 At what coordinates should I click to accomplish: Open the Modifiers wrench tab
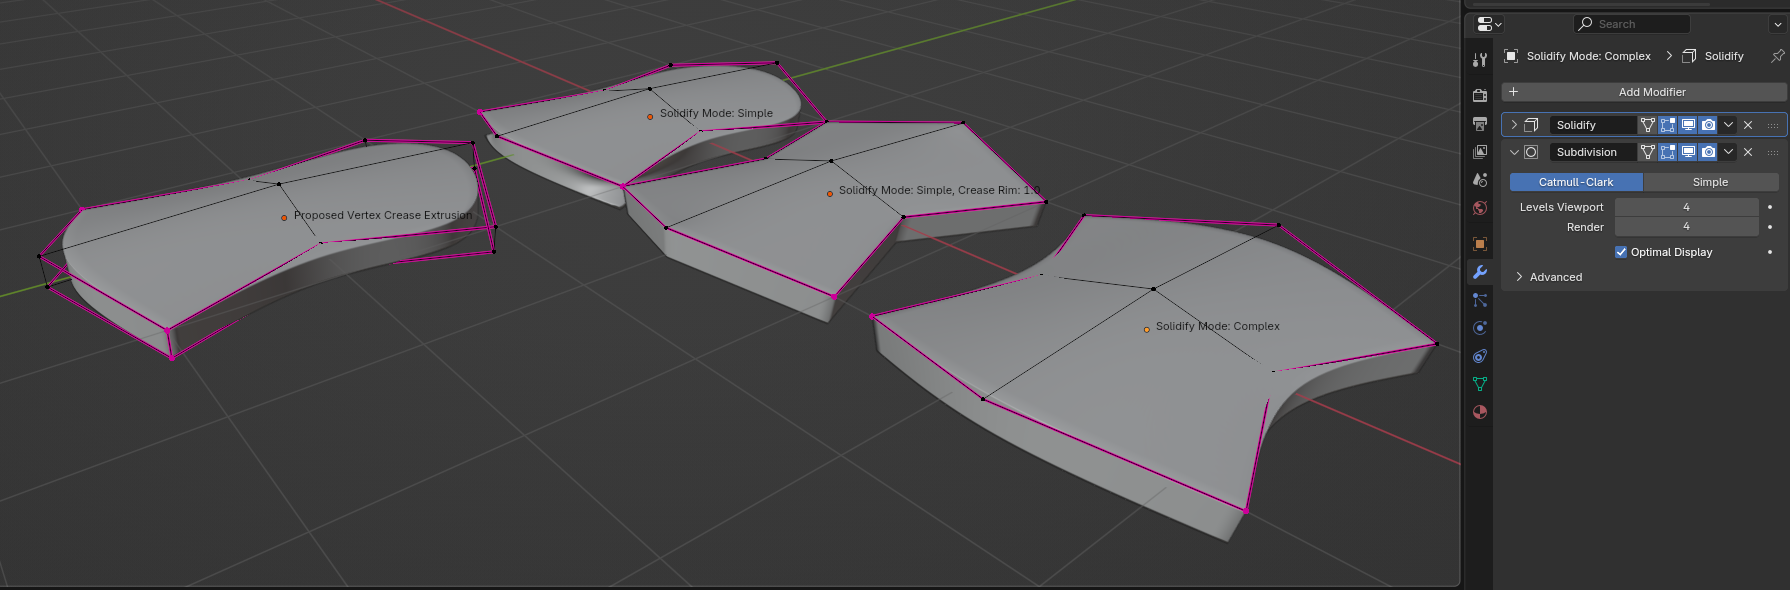pos(1480,272)
